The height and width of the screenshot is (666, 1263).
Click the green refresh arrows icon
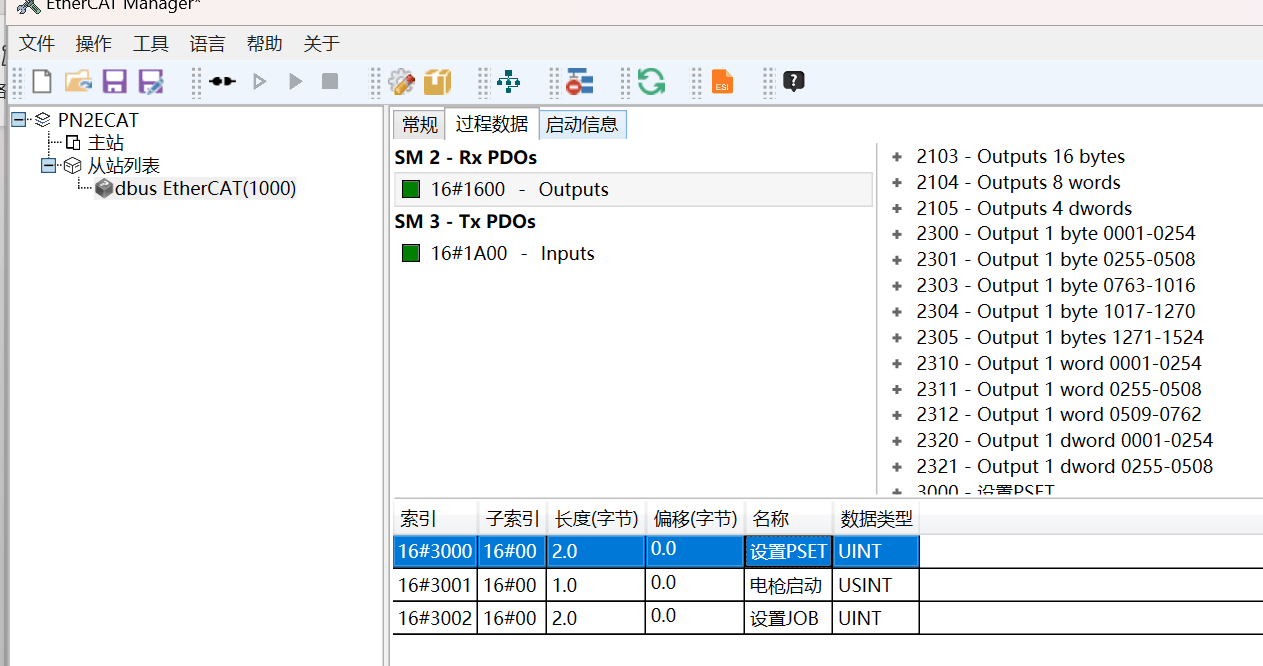coord(651,81)
